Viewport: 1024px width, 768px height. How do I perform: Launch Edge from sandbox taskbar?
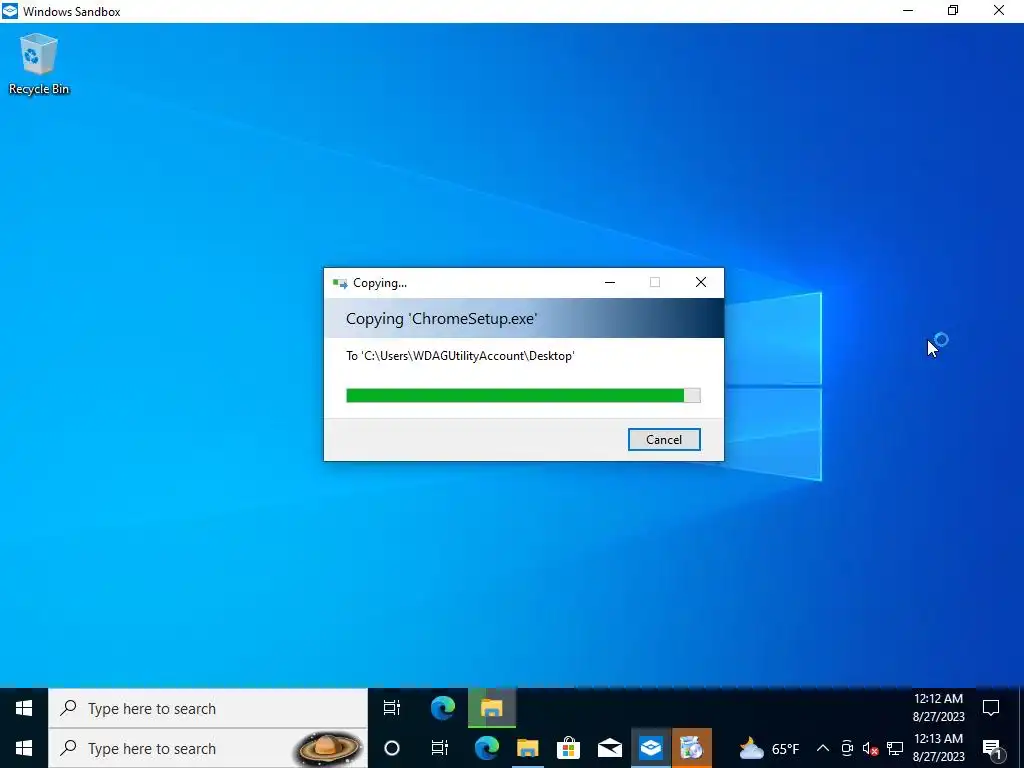tap(443, 708)
